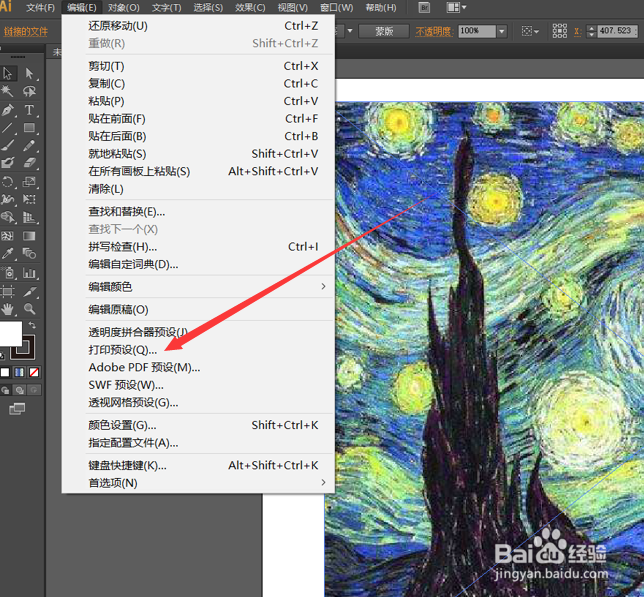This screenshot has height=597, width=644.
Task: Select the Pen tool
Action: (x=7, y=110)
